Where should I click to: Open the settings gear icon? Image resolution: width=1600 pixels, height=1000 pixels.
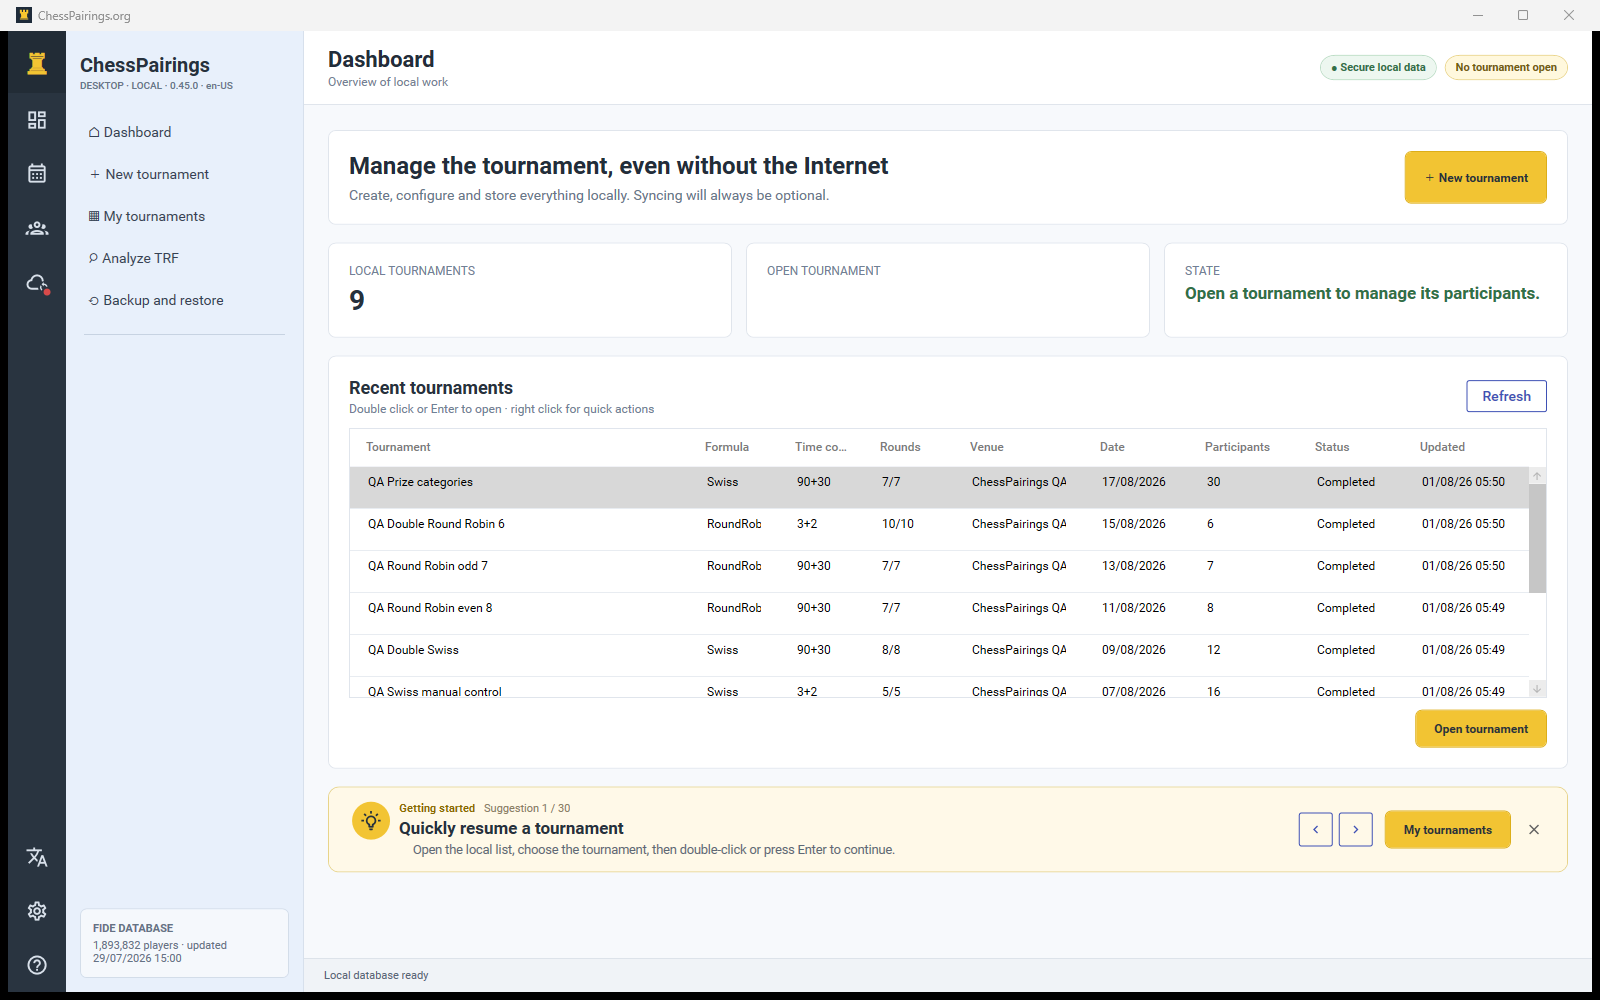pyautogui.click(x=37, y=911)
